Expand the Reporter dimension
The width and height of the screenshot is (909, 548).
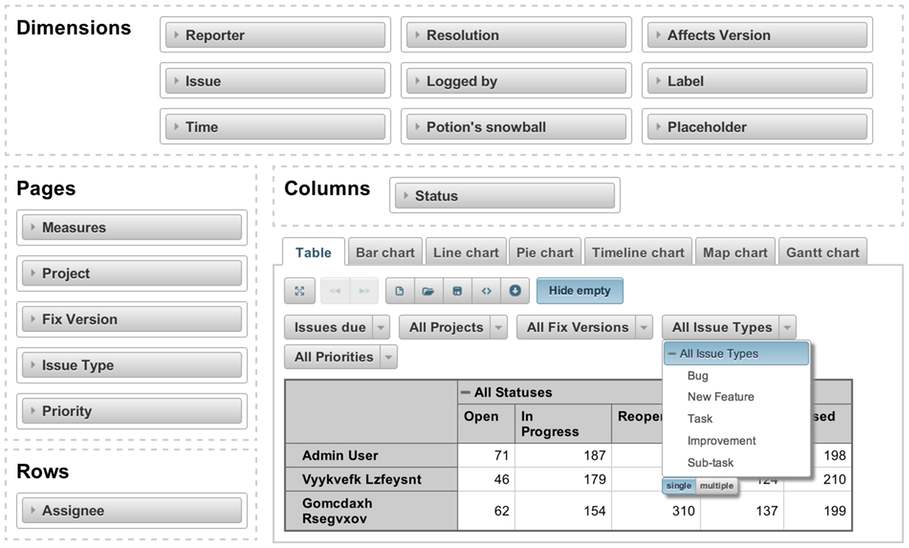tap(273, 35)
